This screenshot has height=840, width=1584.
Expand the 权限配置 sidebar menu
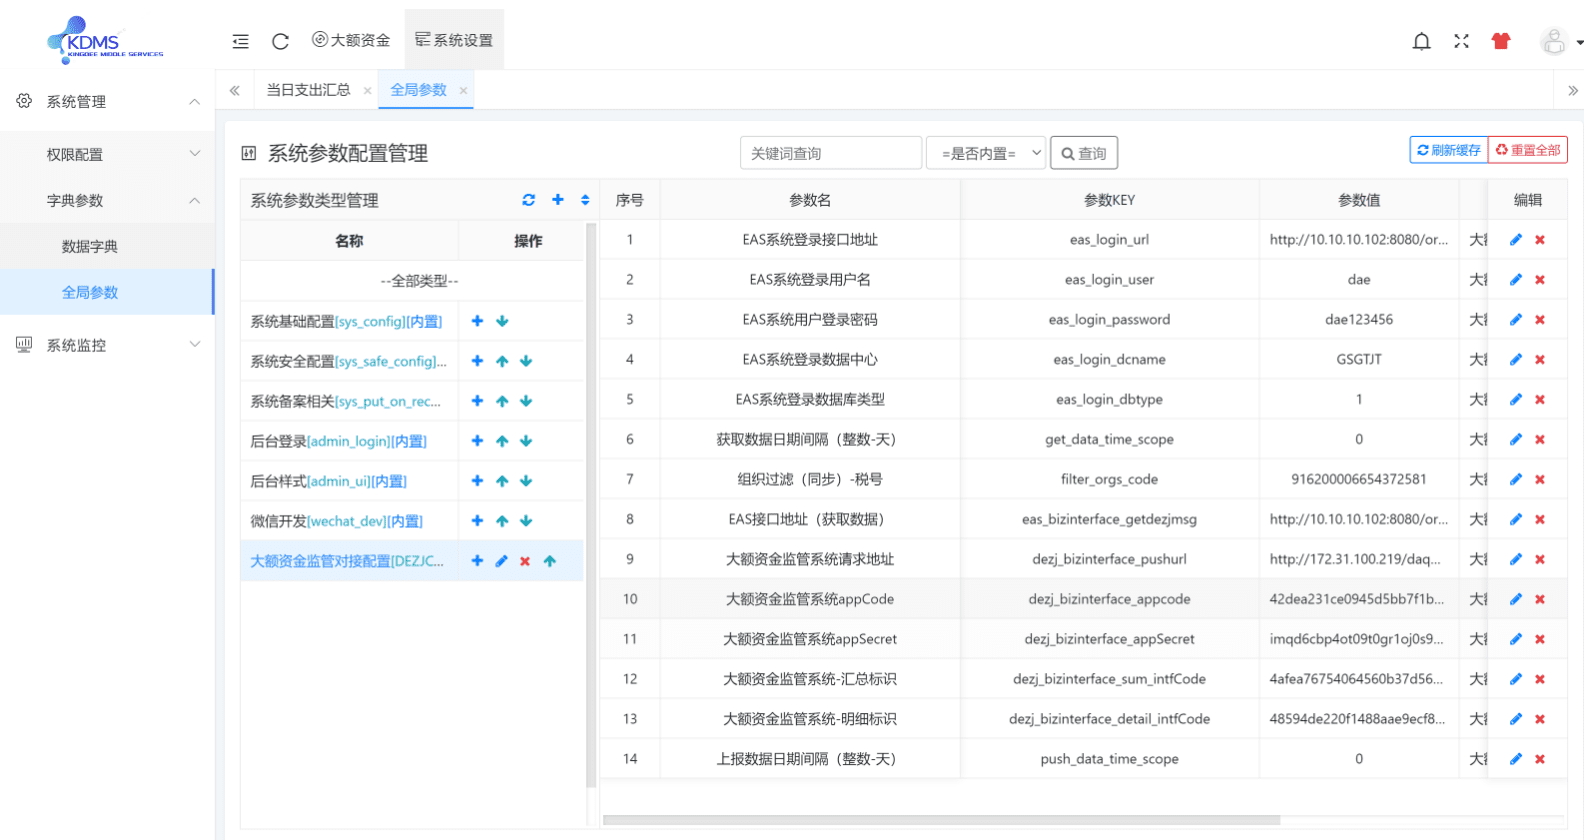coord(107,154)
